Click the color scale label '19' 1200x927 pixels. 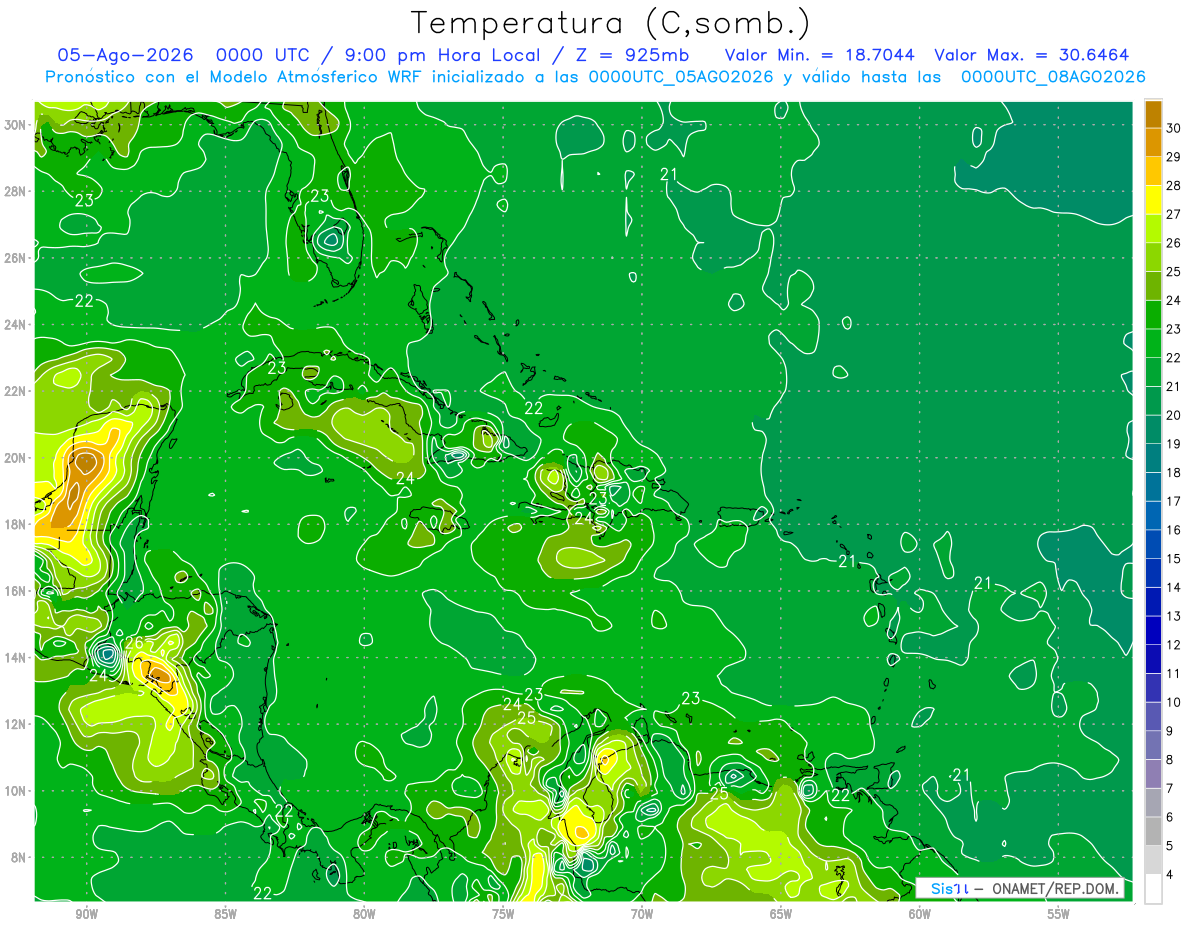click(1174, 444)
